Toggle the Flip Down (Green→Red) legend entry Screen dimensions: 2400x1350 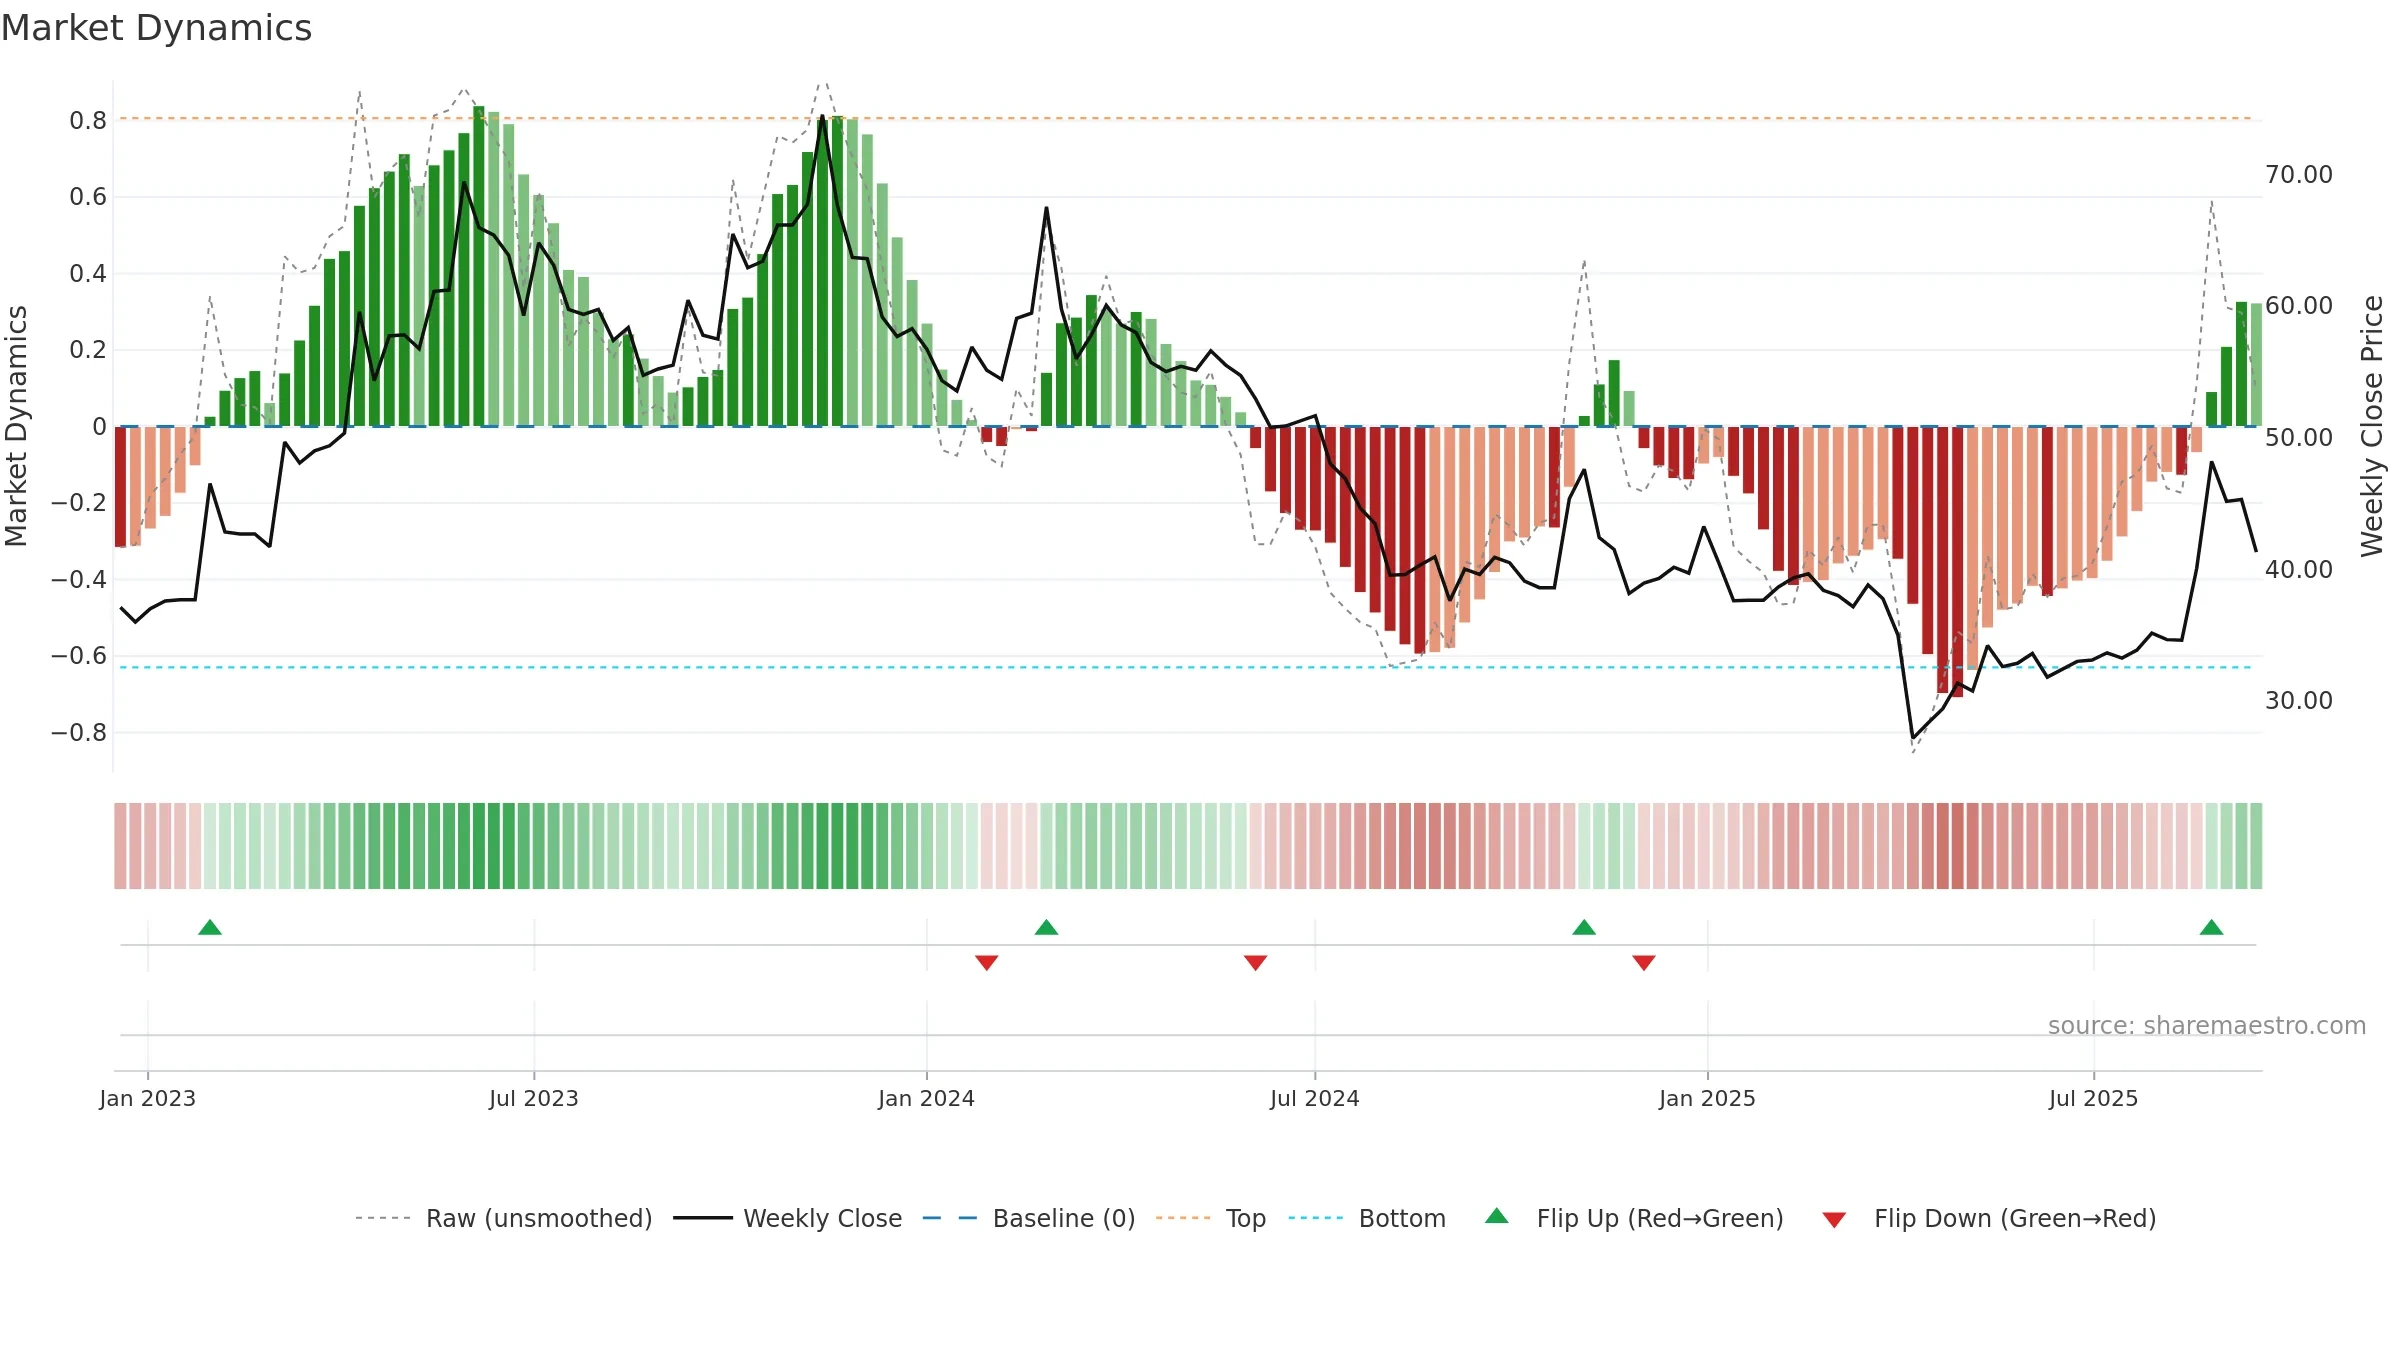pos(1989,1218)
